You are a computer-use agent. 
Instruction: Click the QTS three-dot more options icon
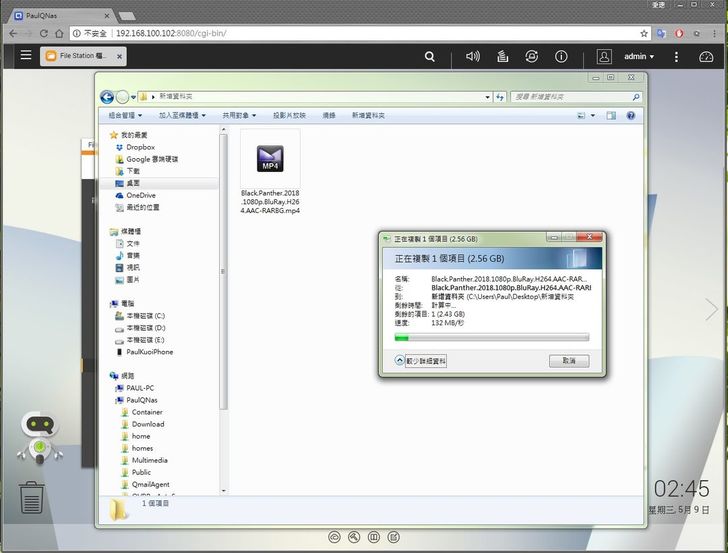point(678,57)
